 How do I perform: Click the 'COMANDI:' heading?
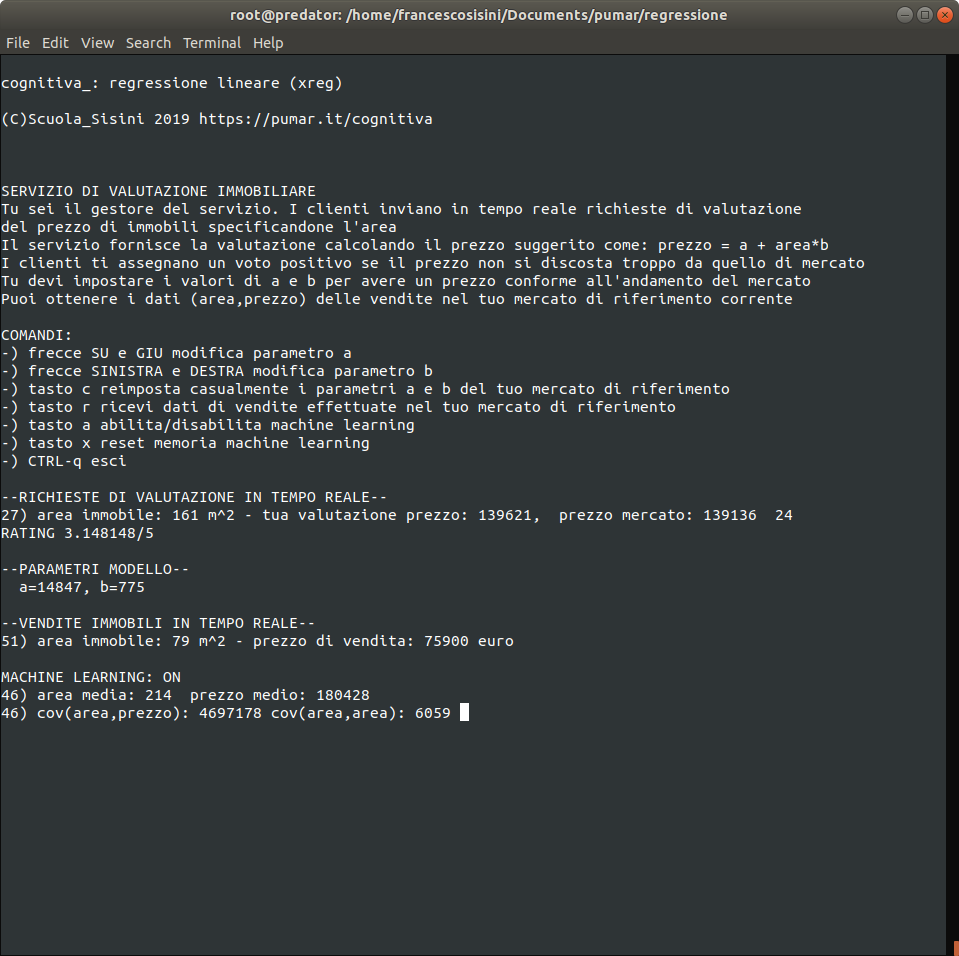[x=37, y=335]
